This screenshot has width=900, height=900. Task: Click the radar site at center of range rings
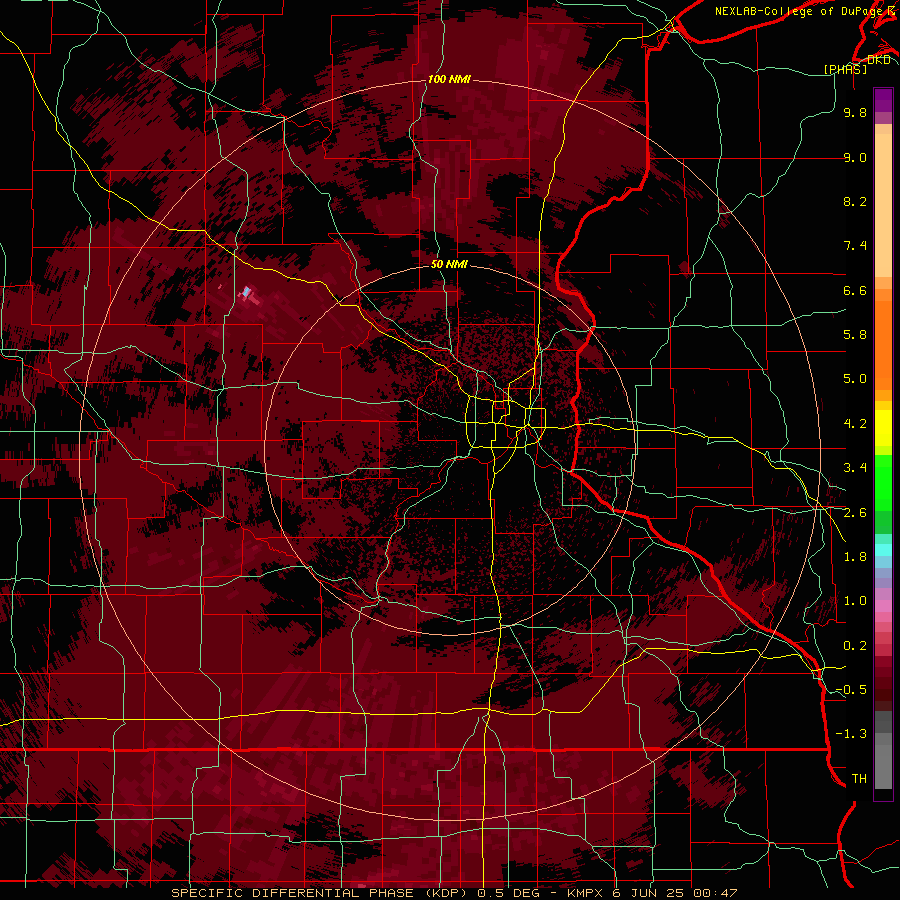tap(450, 449)
